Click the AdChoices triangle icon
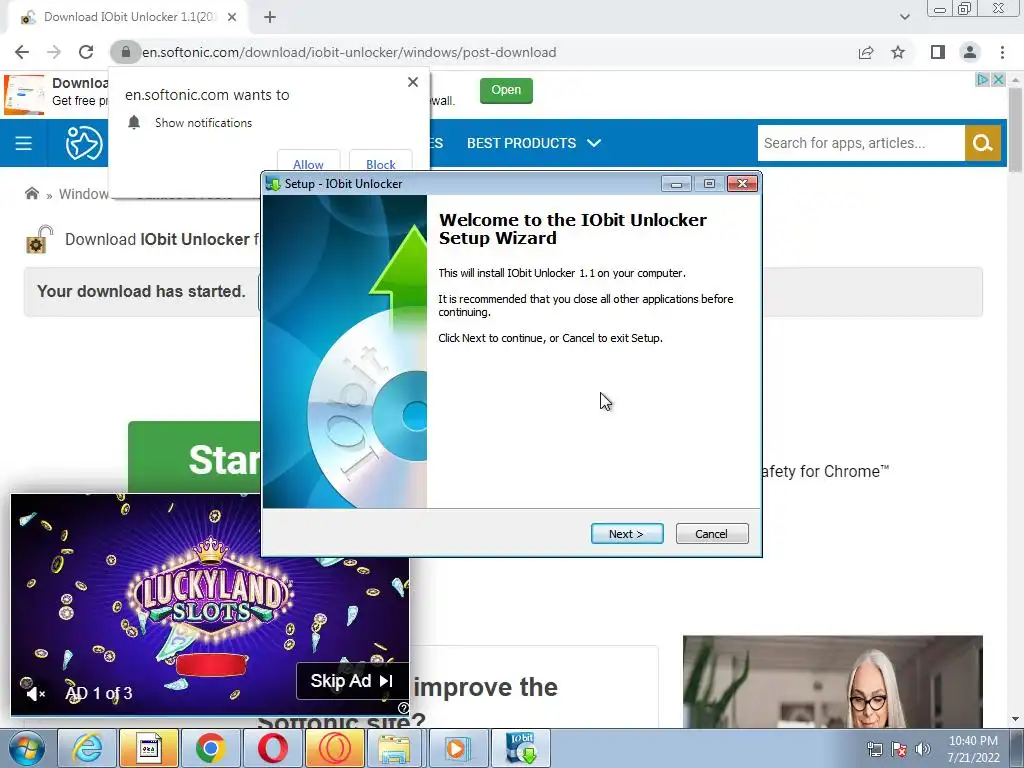 [x=983, y=80]
